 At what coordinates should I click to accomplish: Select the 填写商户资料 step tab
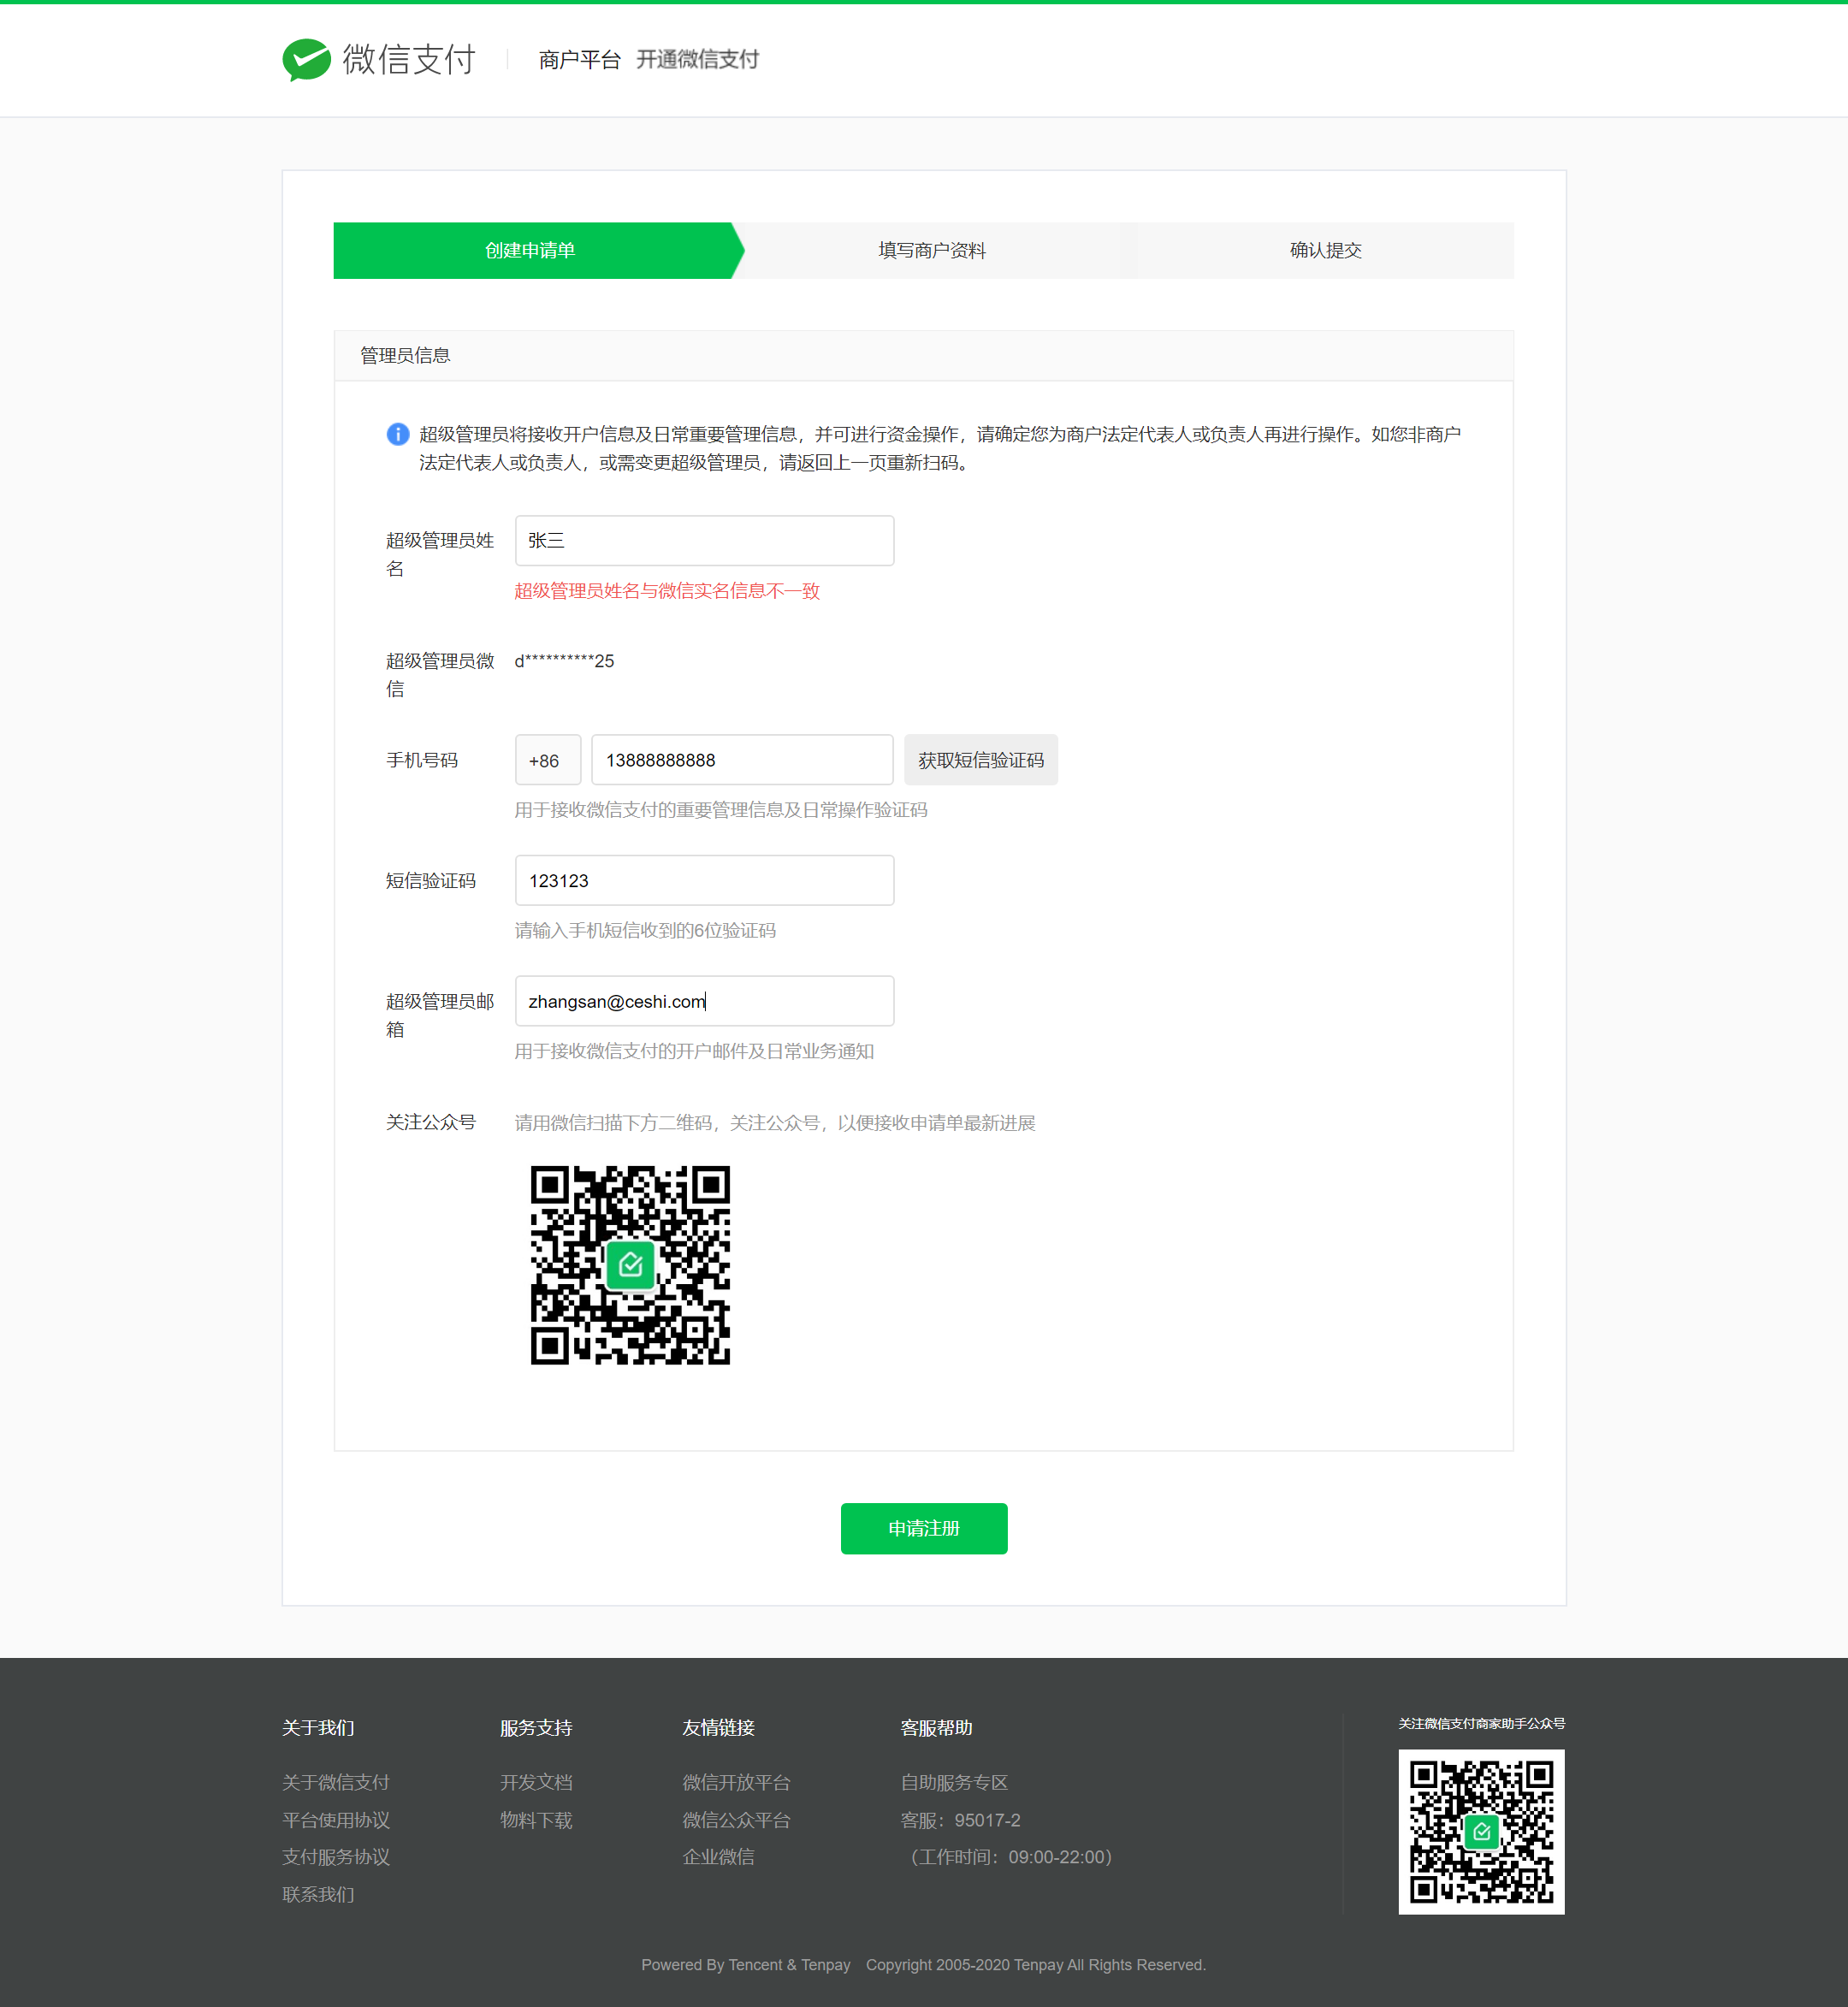932,250
